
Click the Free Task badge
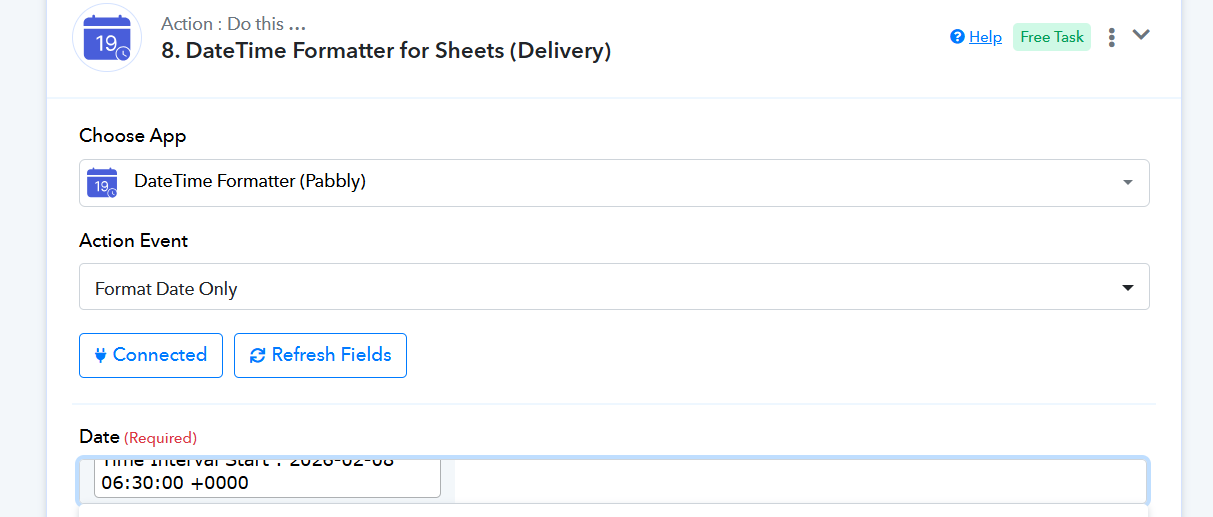click(1052, 37)
